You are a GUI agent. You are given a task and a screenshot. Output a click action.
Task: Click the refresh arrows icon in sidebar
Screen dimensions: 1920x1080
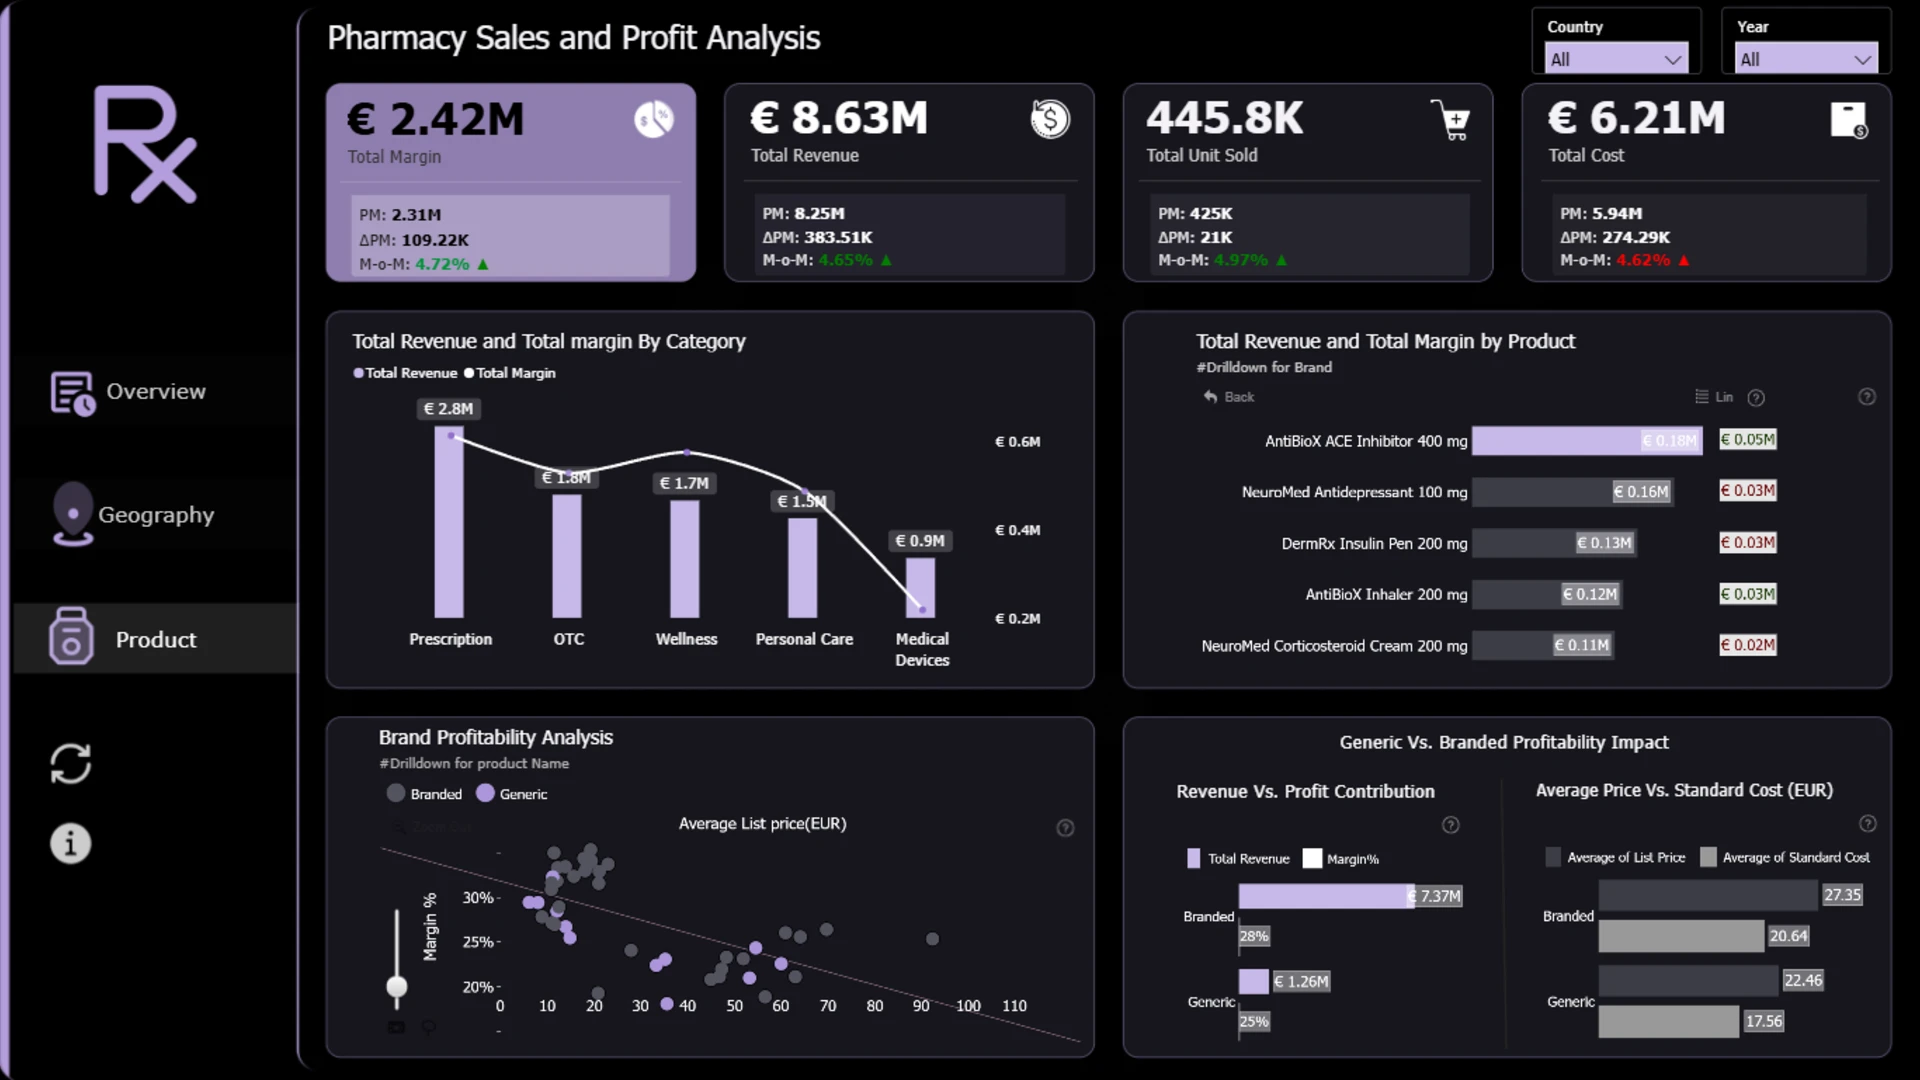pyautogui.click(x=70, y=764)
